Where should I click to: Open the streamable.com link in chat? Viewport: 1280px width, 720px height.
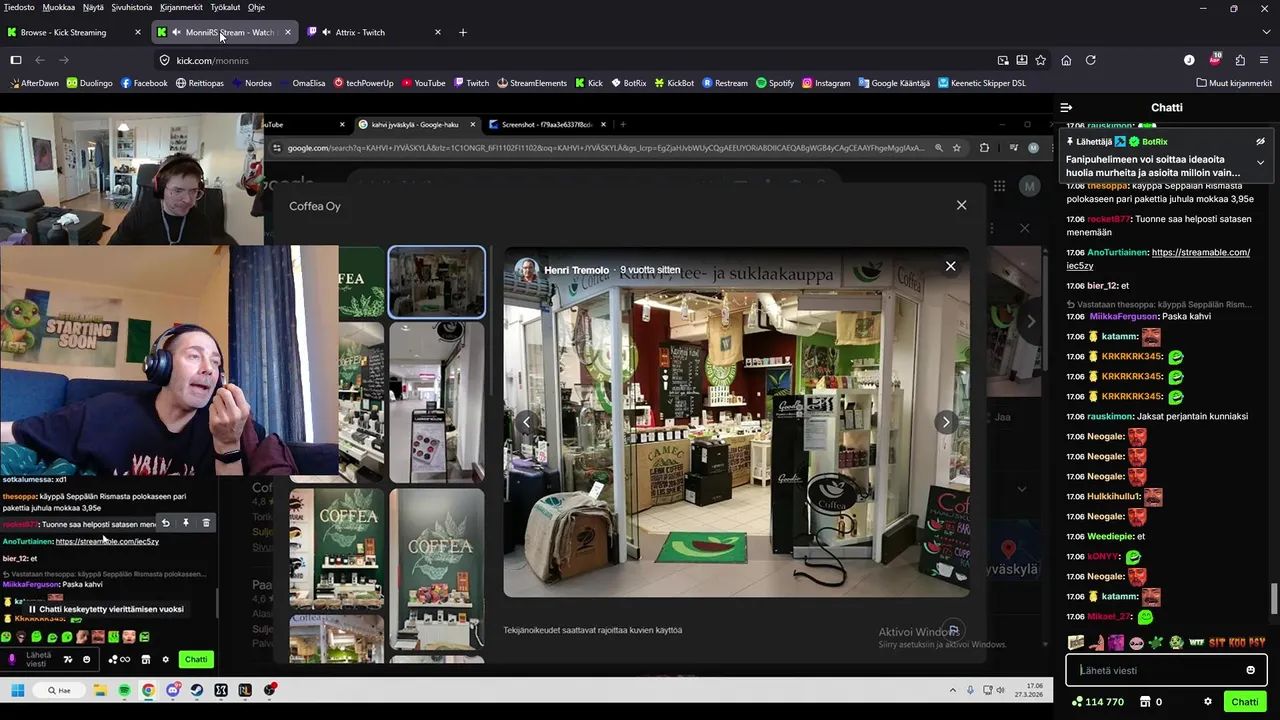(1158, 259)
